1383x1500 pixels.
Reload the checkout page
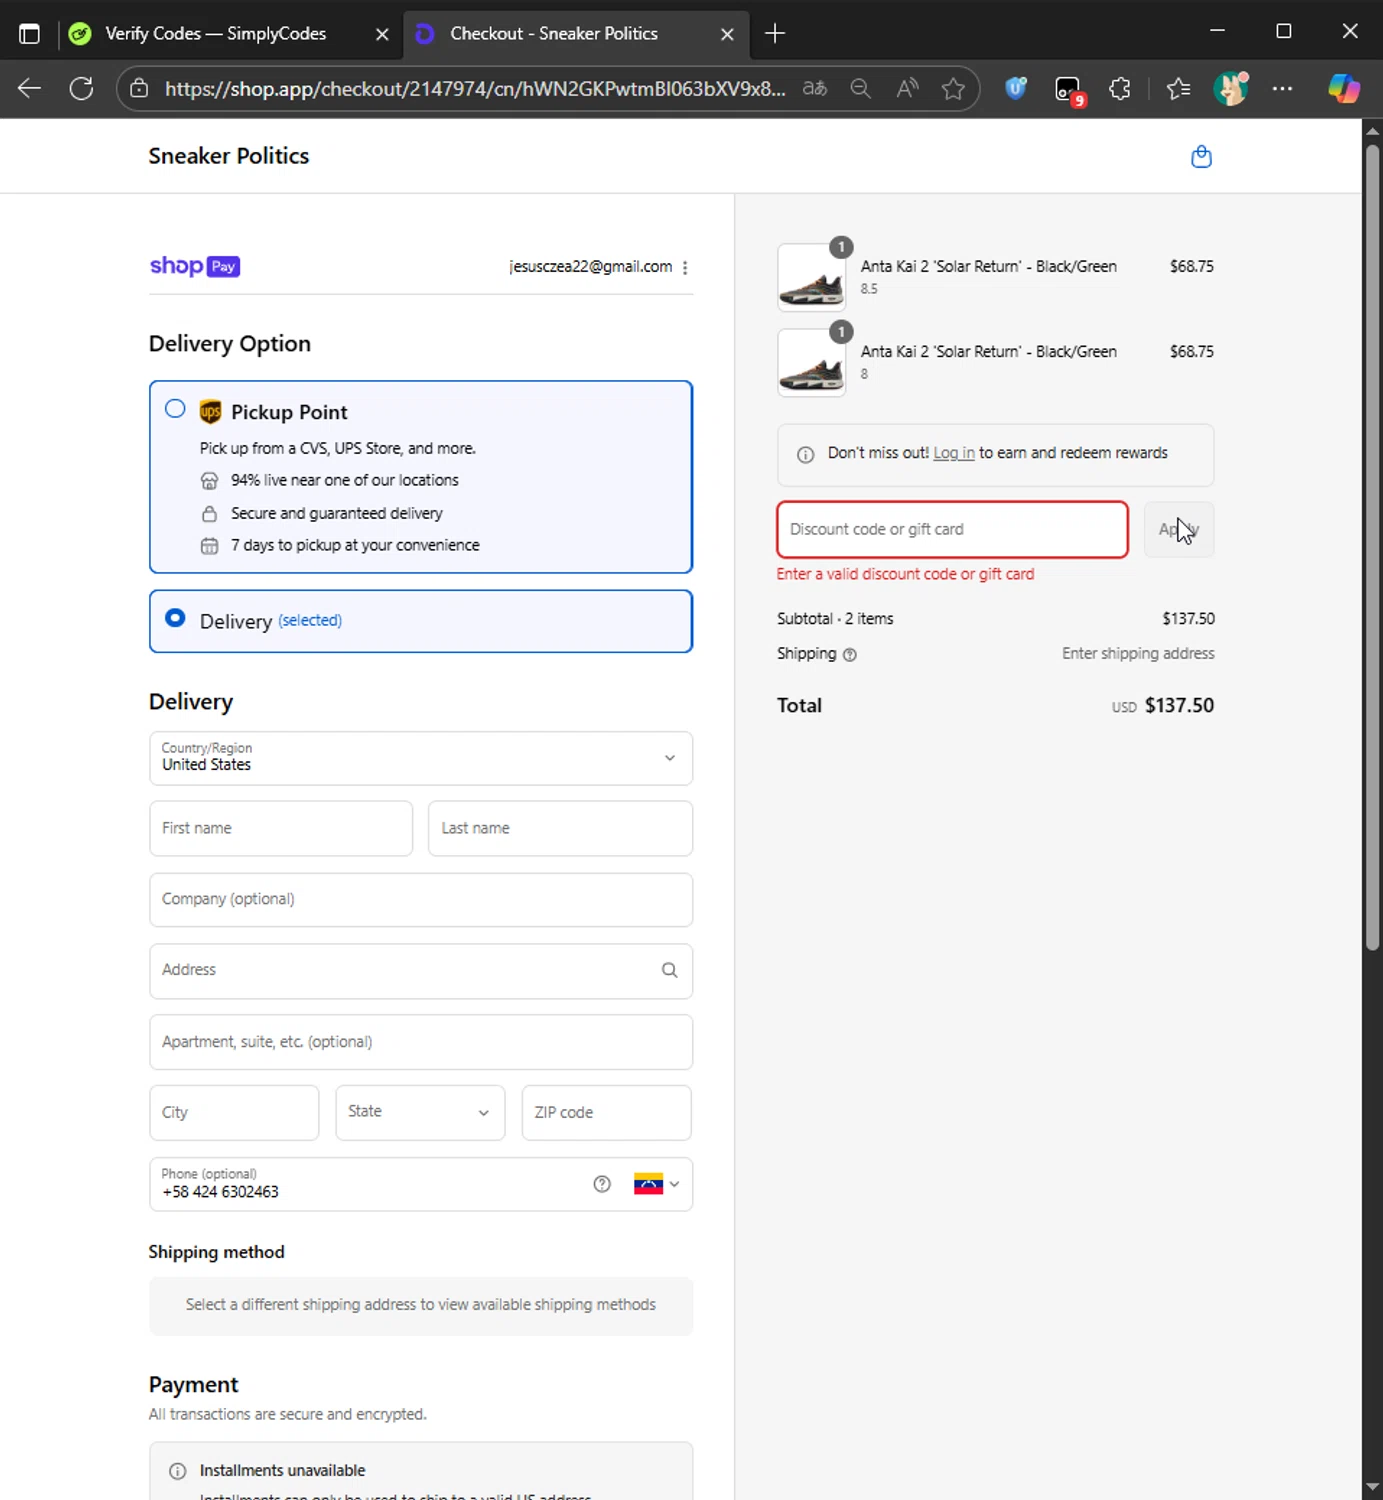point(81,89)
